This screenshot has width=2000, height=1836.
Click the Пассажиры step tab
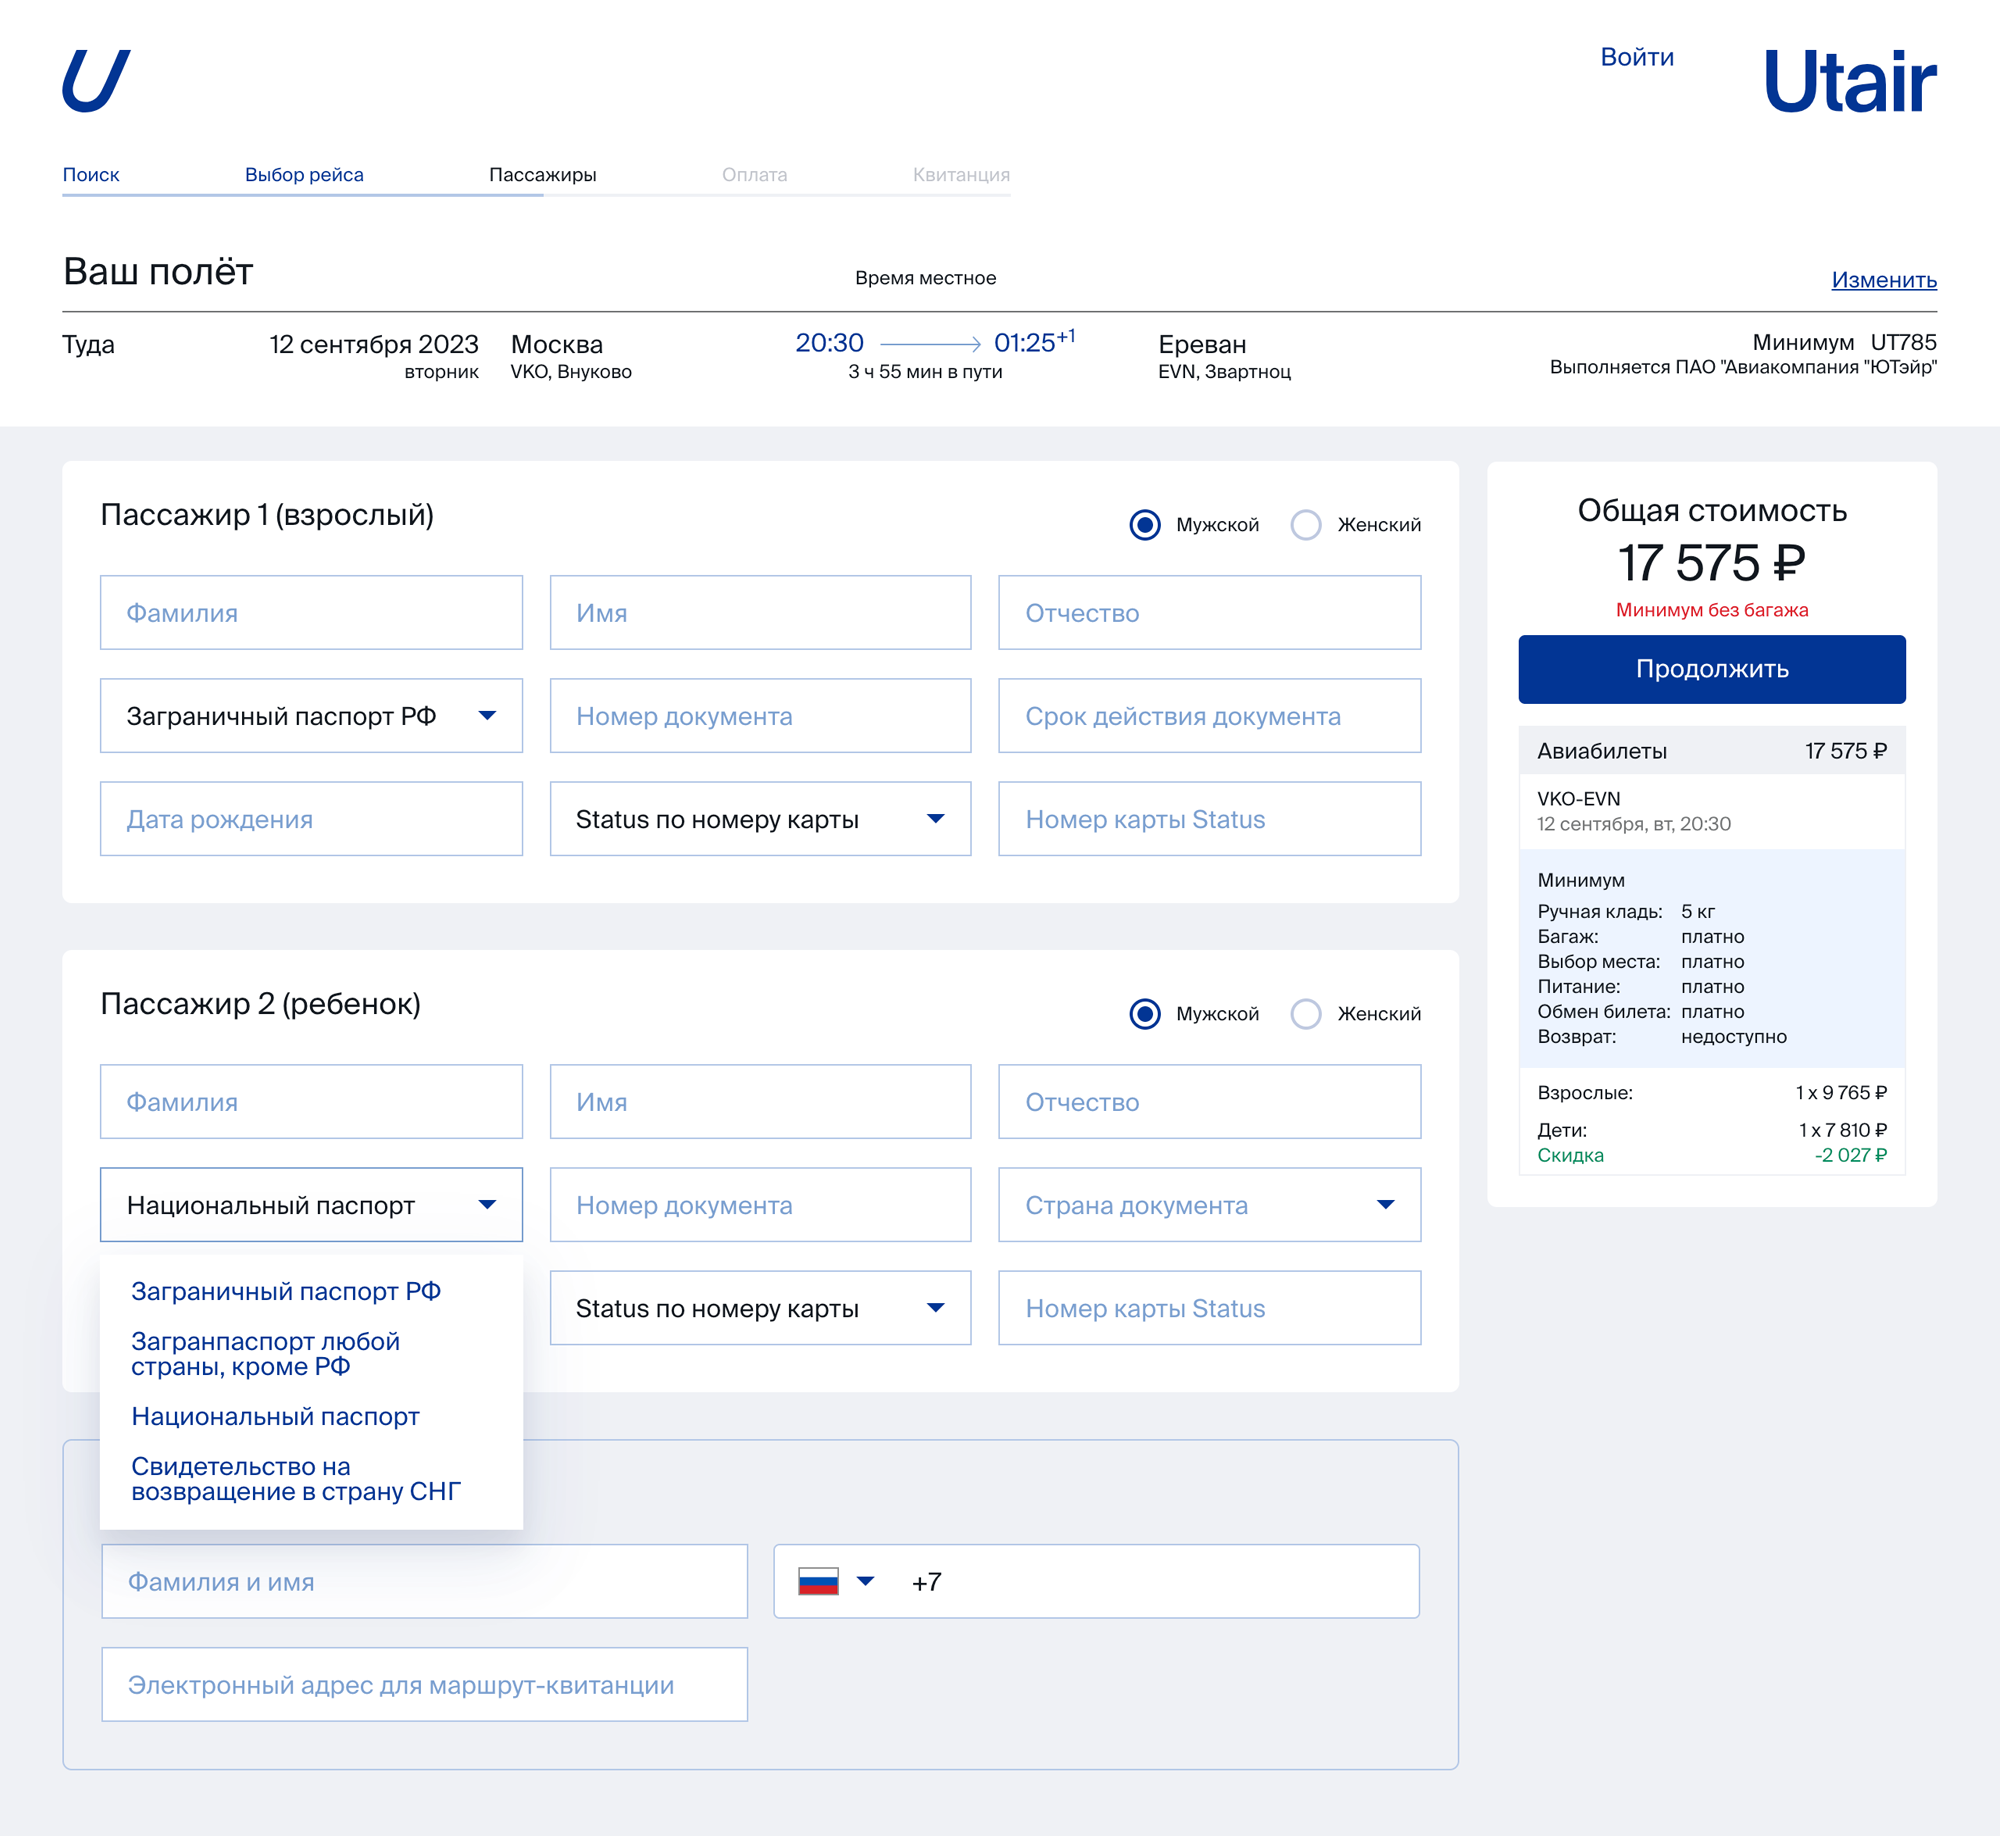coord(543,175)
